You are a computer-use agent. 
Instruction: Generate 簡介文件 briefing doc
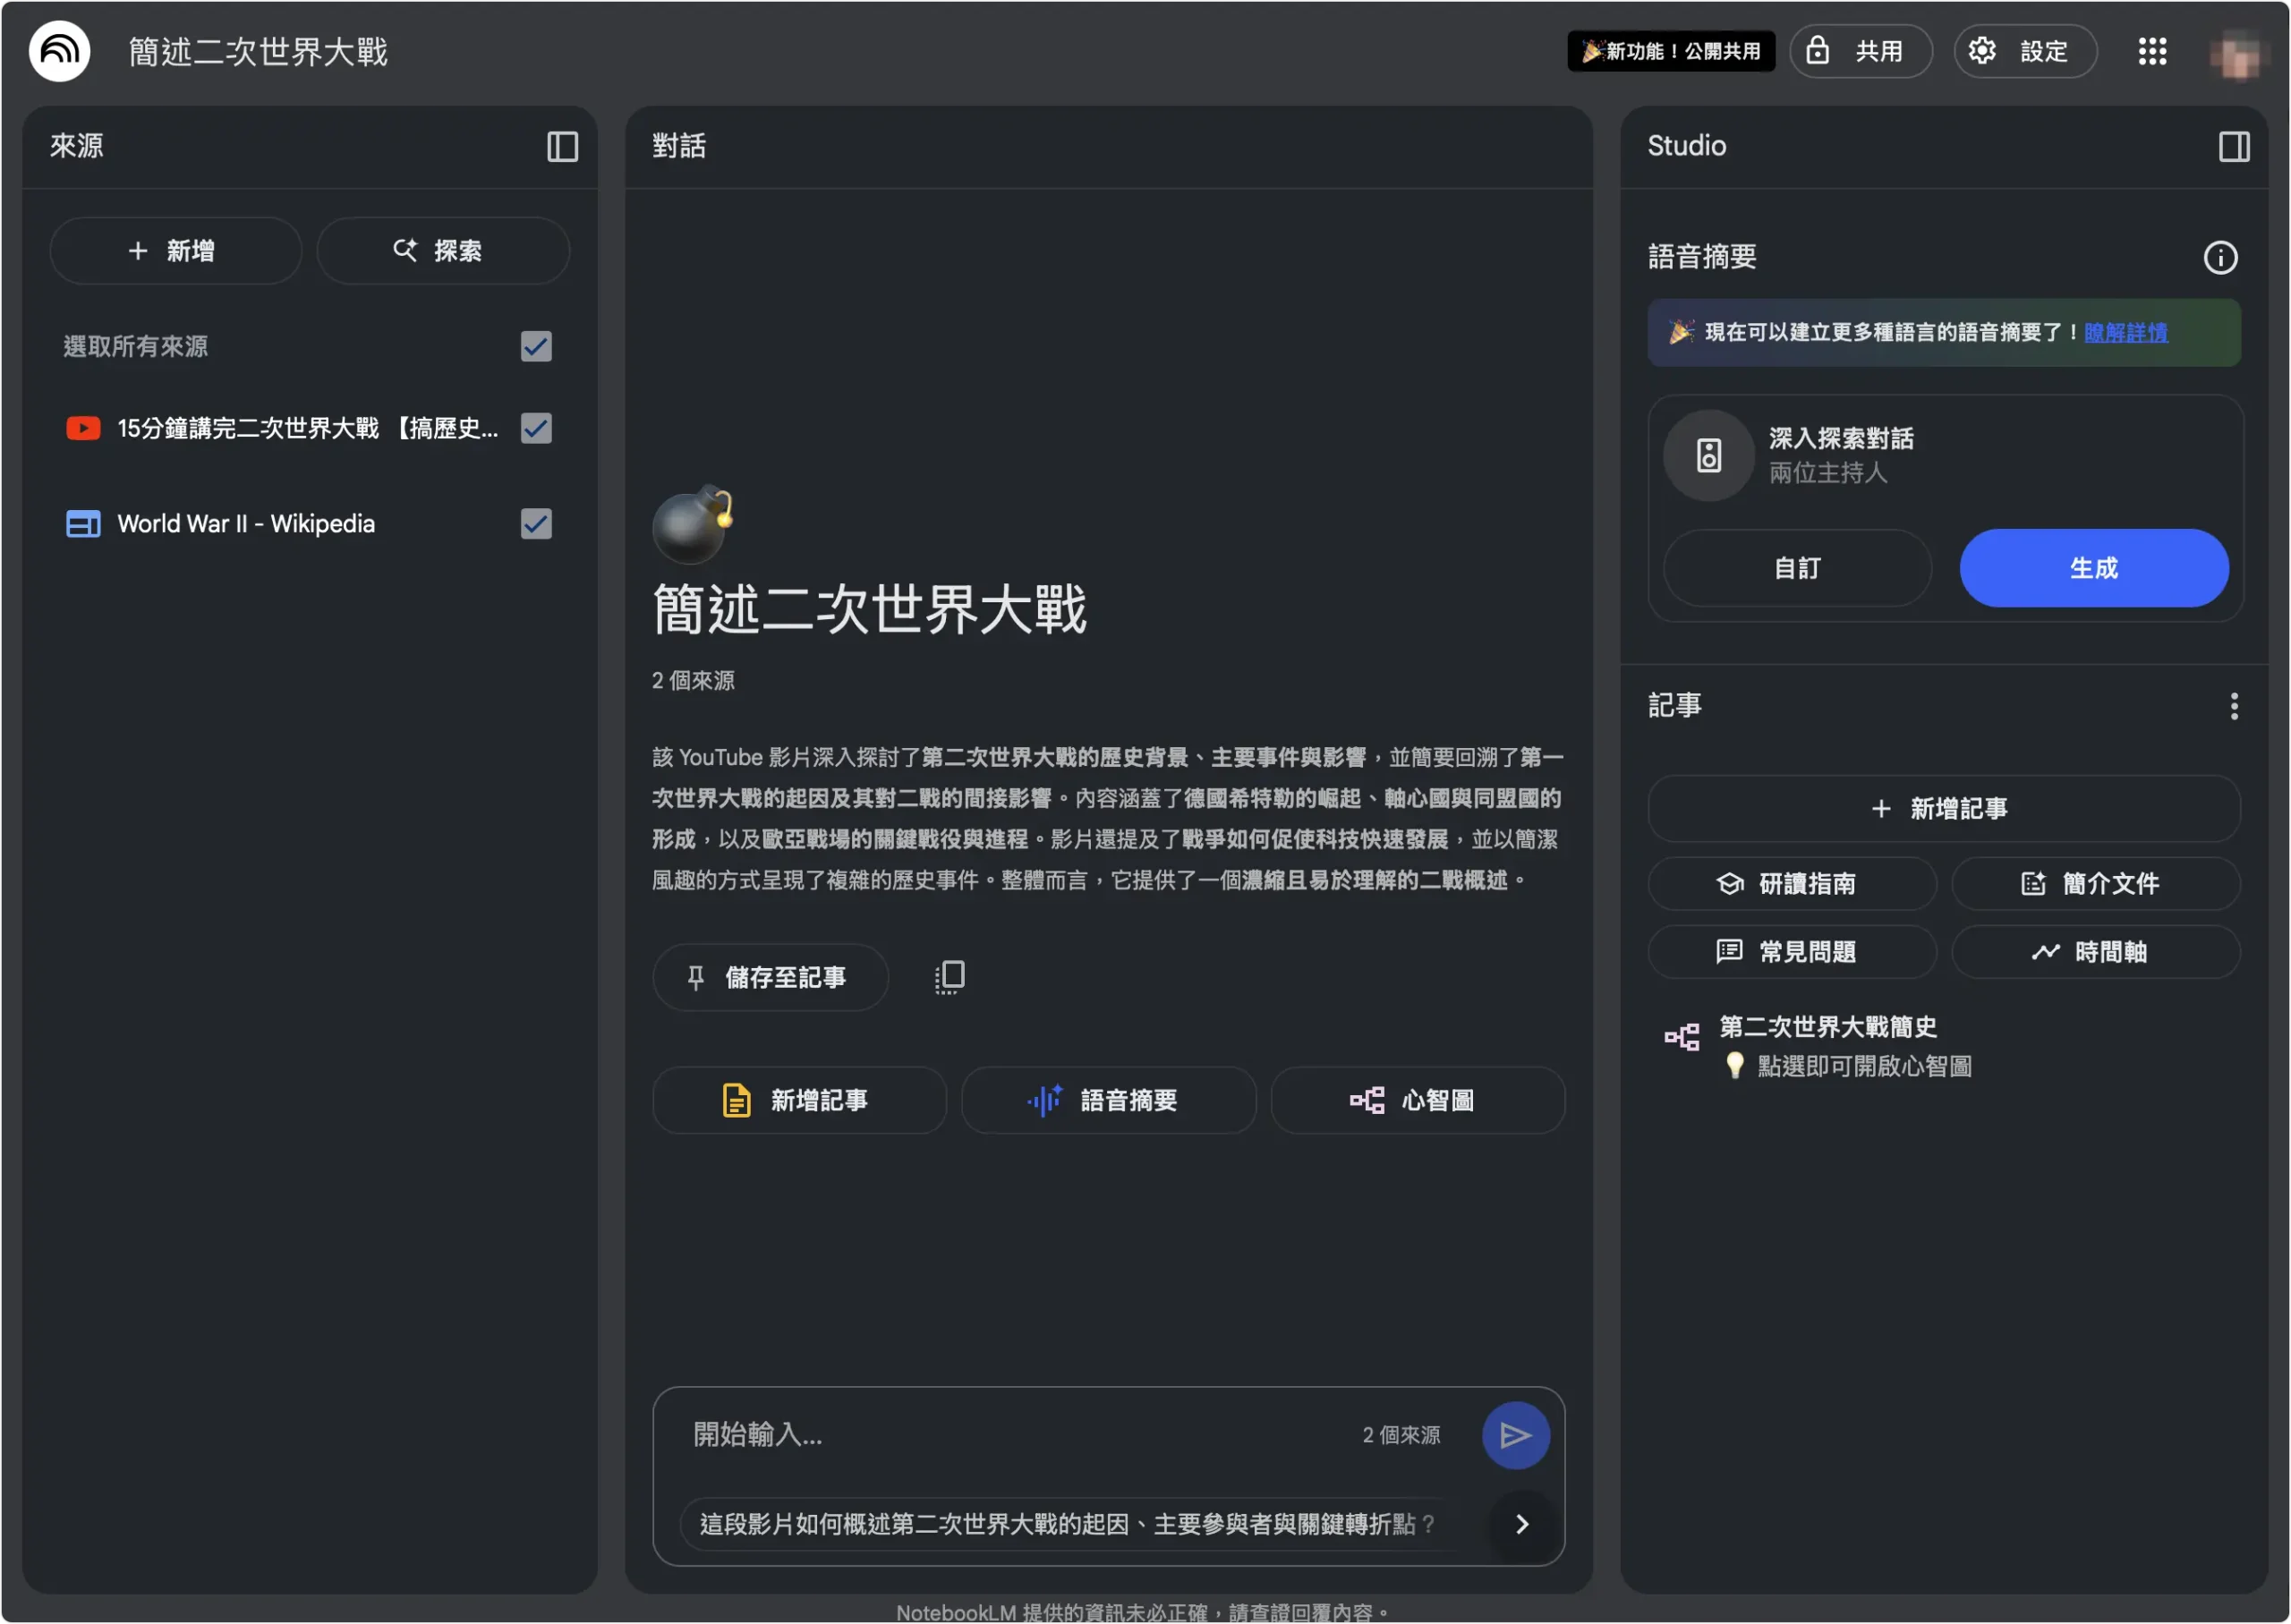point(2095,884)
